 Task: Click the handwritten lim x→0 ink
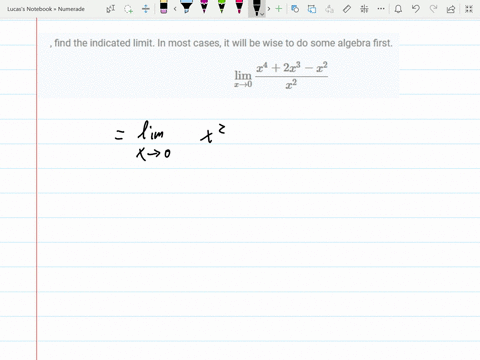(x=154, y=141)
